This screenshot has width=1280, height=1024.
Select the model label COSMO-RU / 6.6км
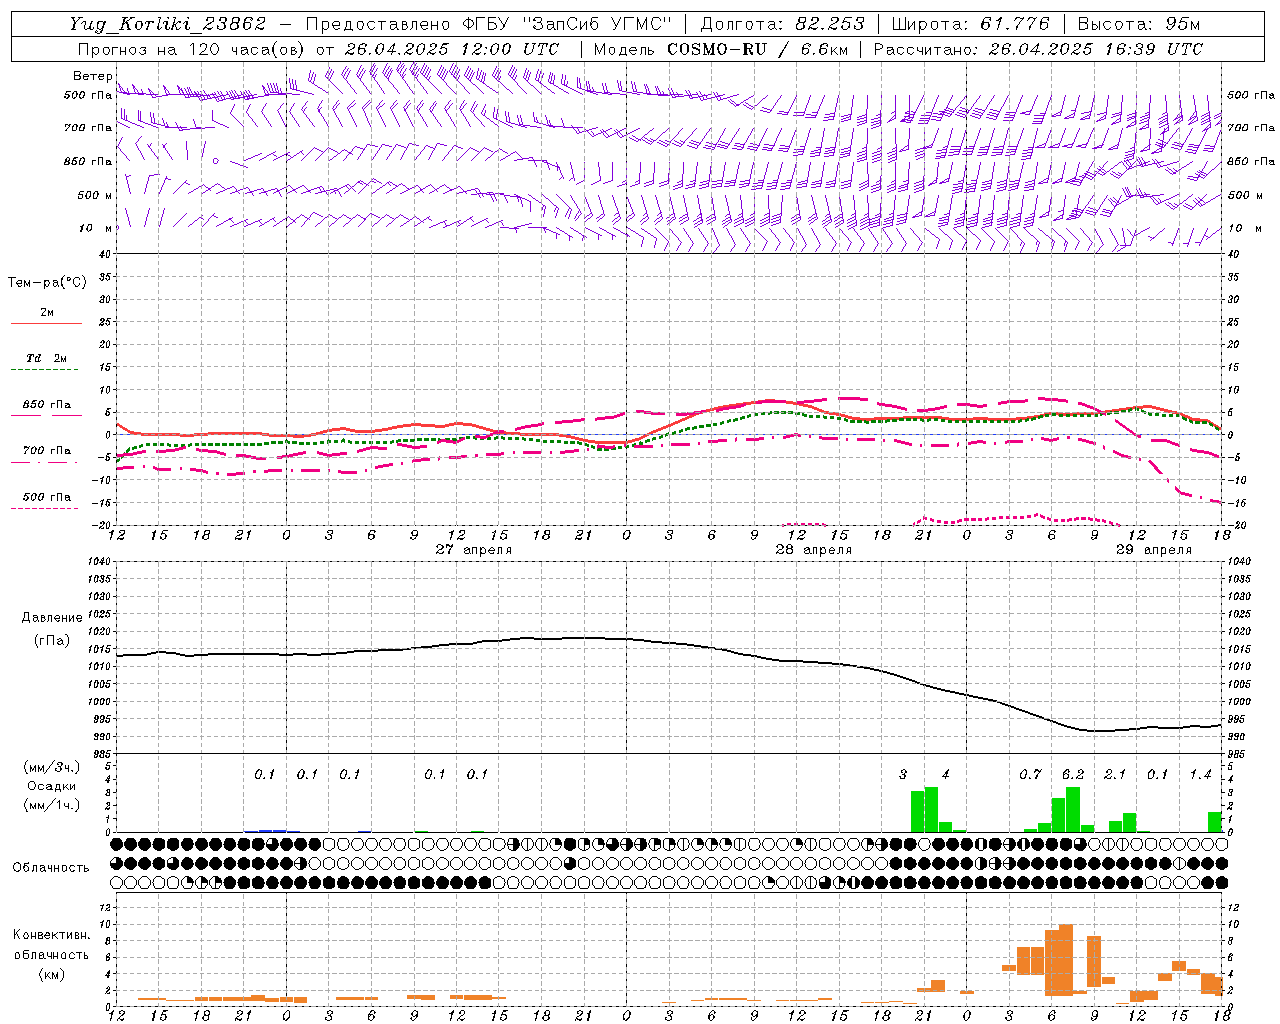coord(757,49)
